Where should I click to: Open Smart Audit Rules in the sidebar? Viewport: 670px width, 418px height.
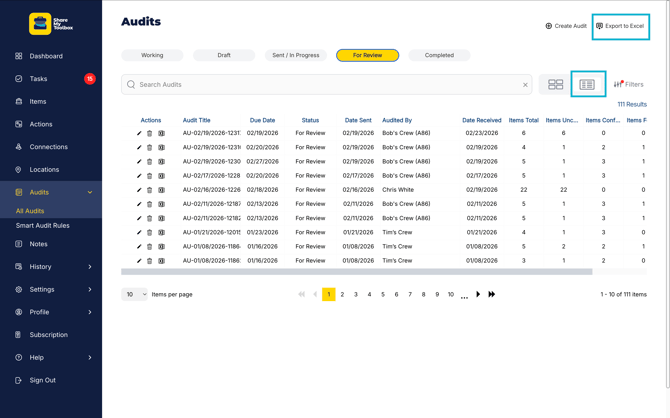(43, 225)
